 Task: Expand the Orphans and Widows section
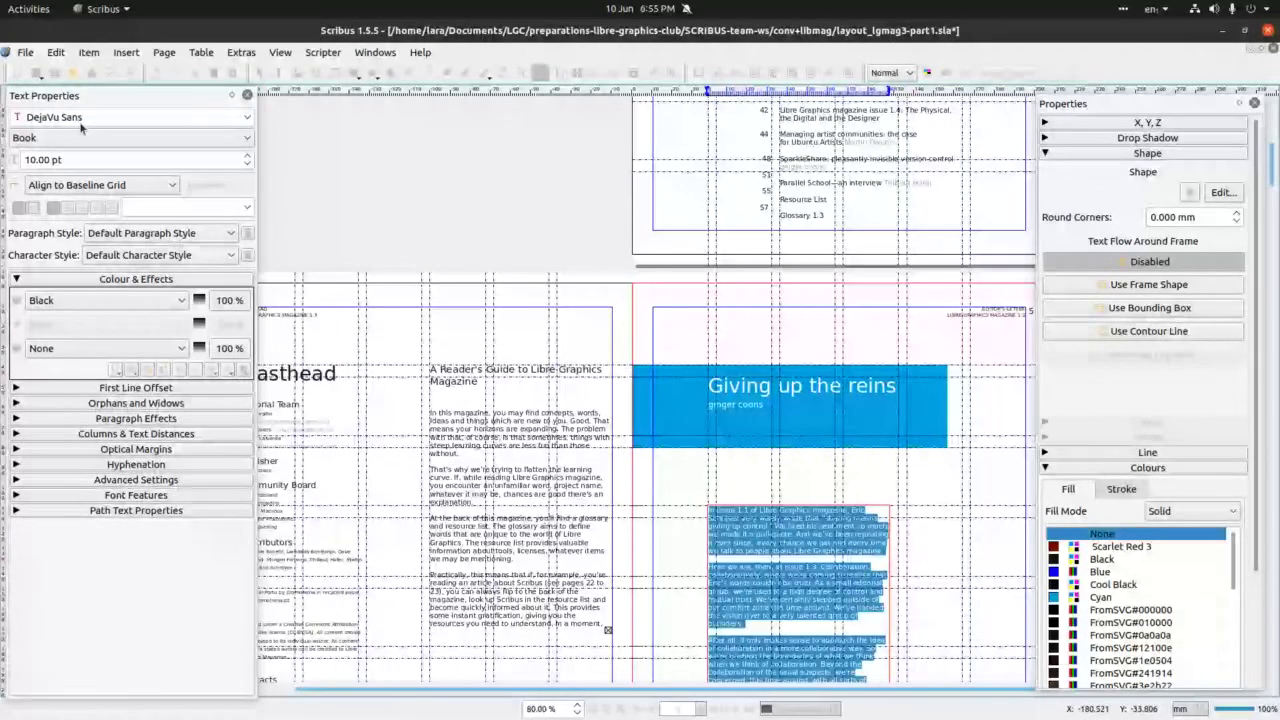131,403
